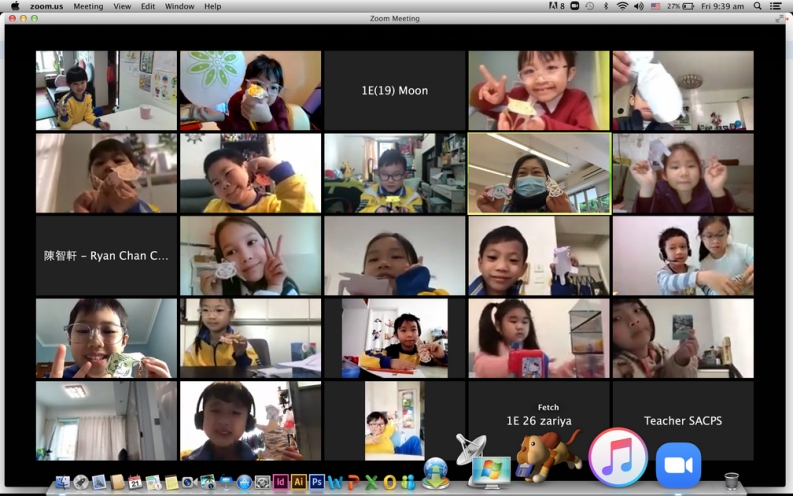
Task: Toggle full screen with the window's arrows icon
Action: click(x=780, y=18)
